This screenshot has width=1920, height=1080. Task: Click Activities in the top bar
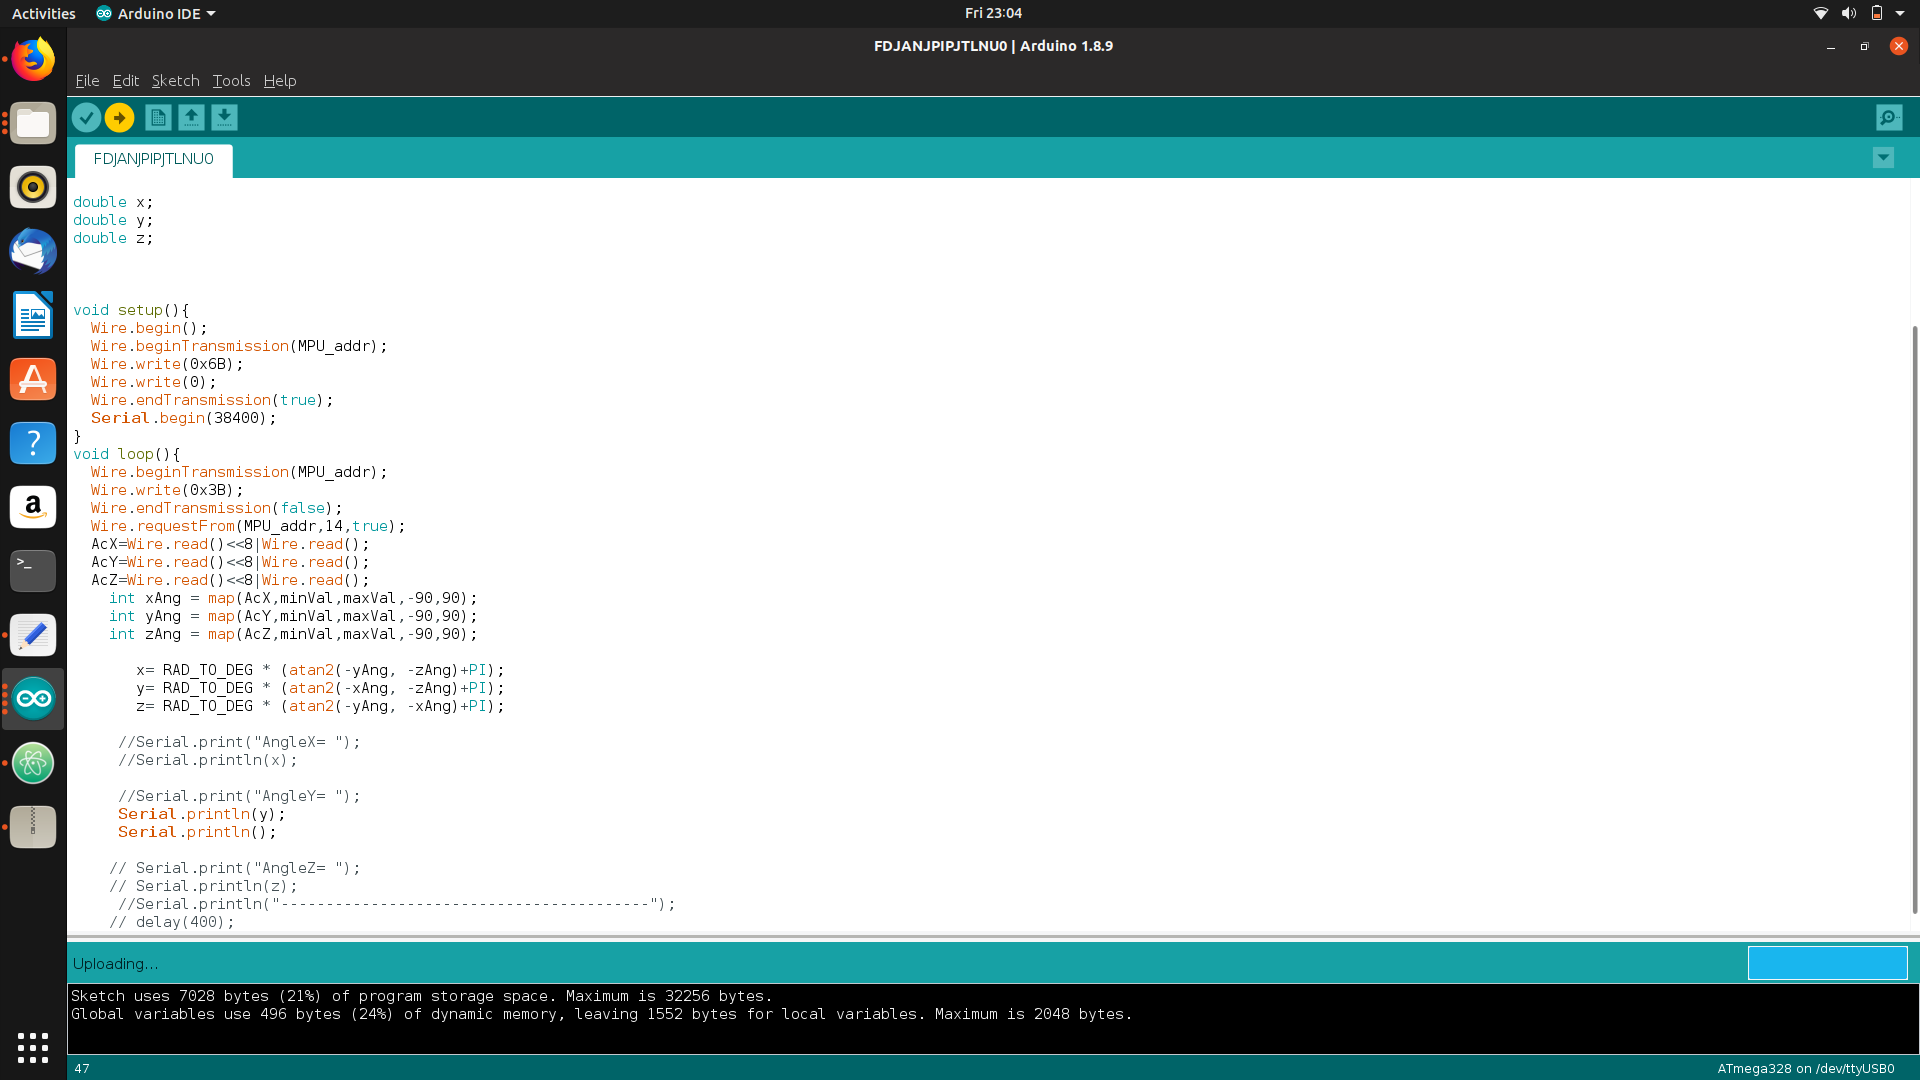click(x=43, y=13)
